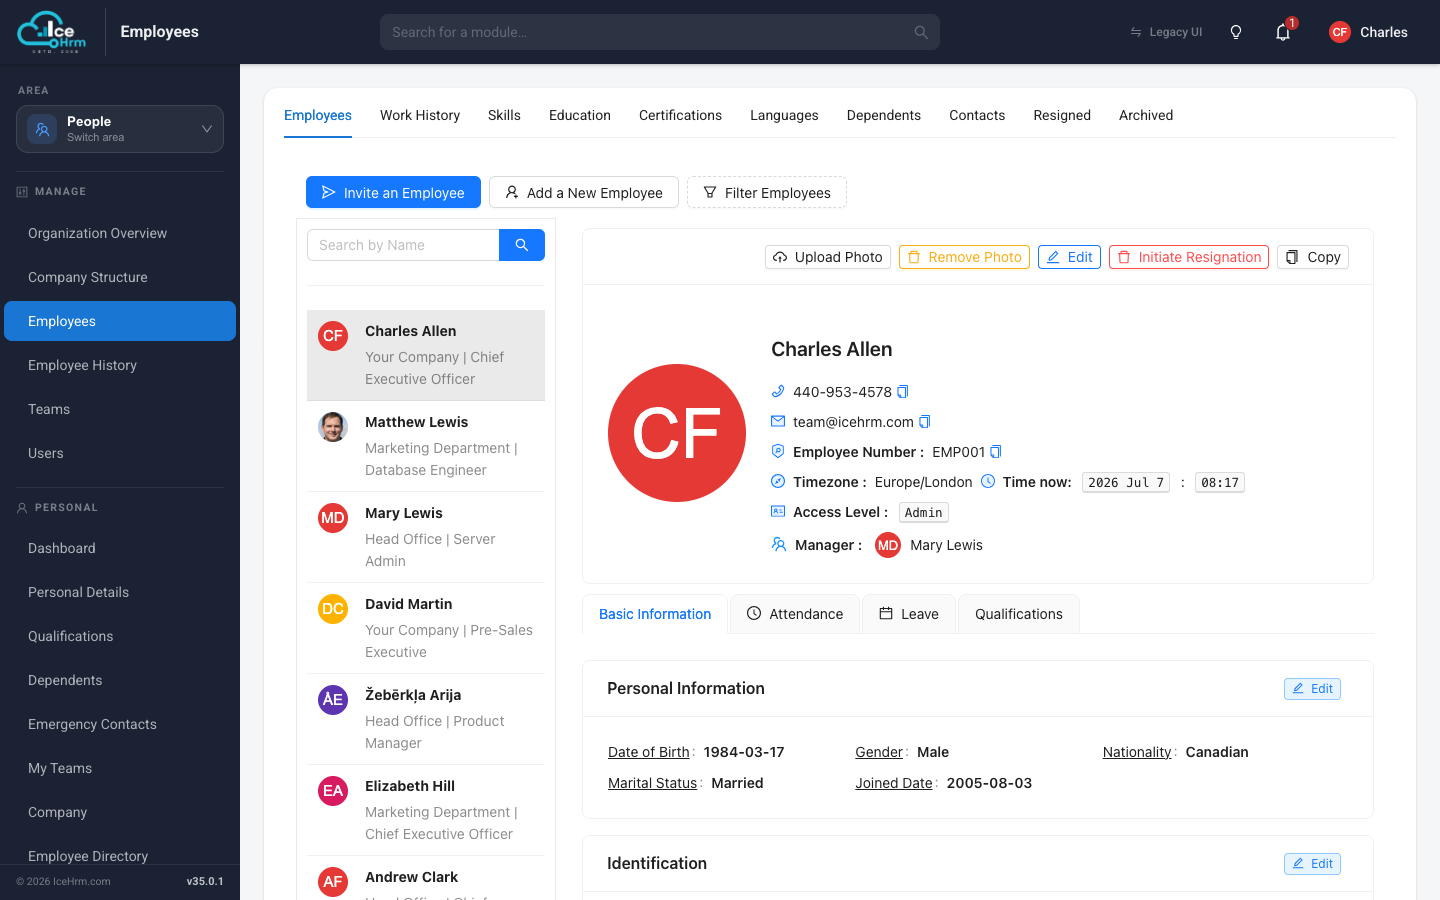Open Employee History in sidebar

120,365
